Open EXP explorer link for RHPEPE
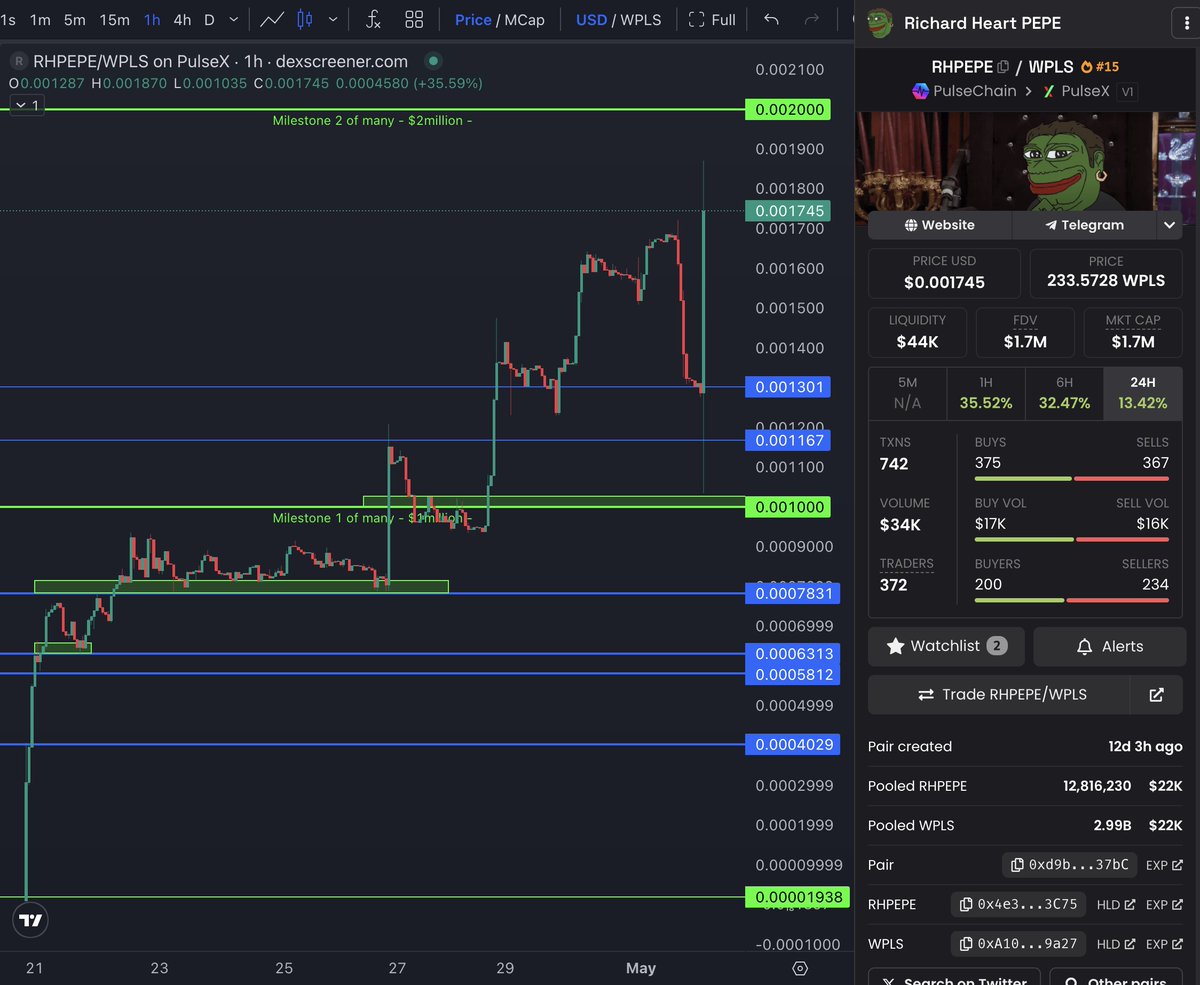Screen dimensions: 1200x985 click(1164, 904)
